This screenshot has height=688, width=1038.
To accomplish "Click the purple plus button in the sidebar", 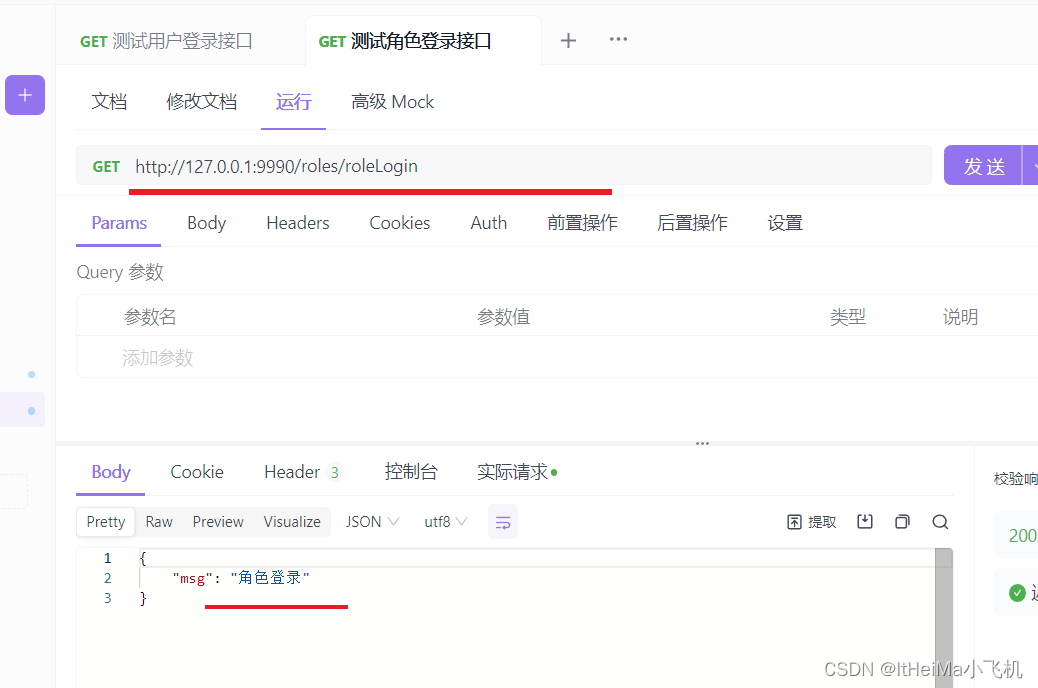I will point(24,95).
